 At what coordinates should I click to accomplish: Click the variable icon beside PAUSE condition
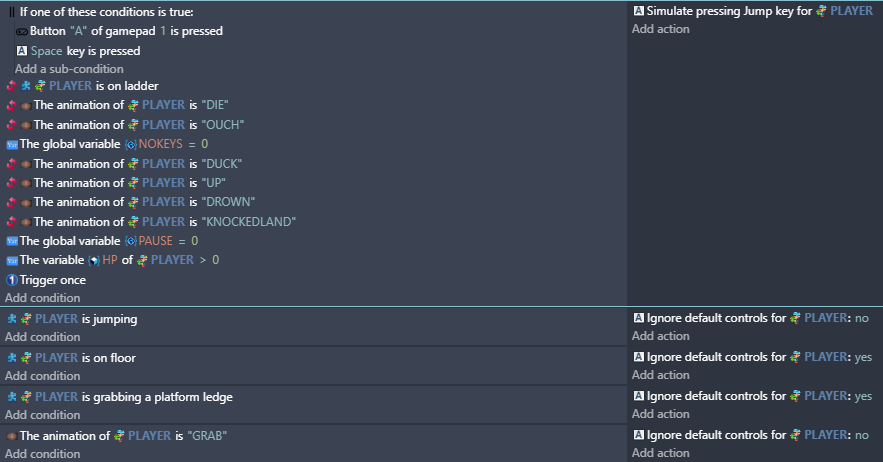pyautogui.click(x=12, y=242)
